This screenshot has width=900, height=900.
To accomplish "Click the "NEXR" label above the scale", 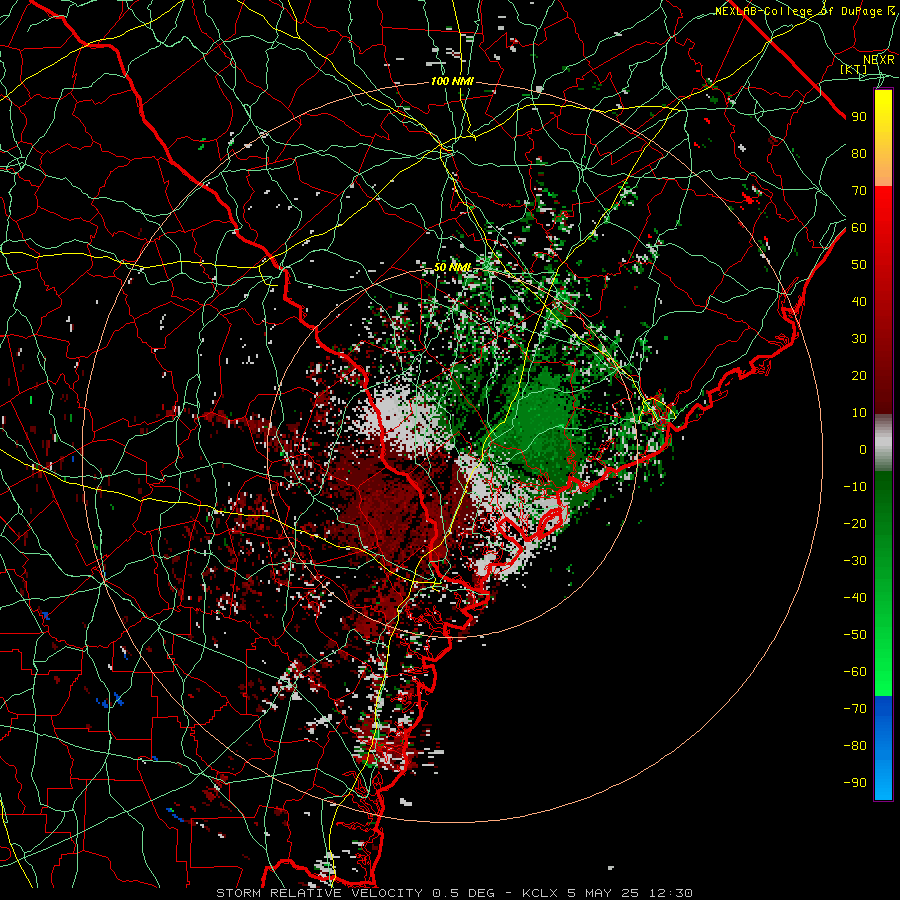I will pyautogui.click(x=879, y=60).
